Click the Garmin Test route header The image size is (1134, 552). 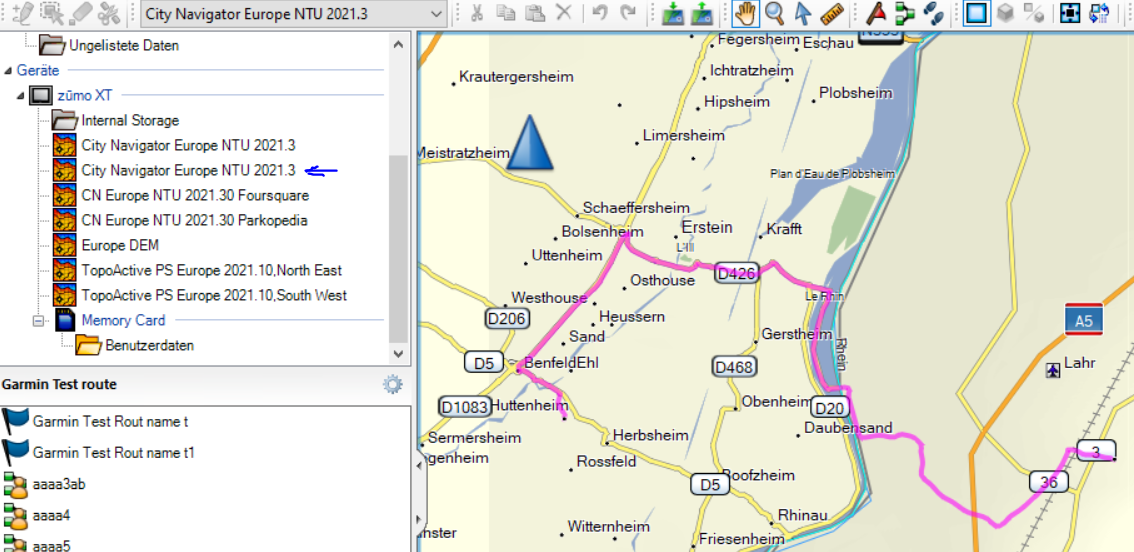59,384
